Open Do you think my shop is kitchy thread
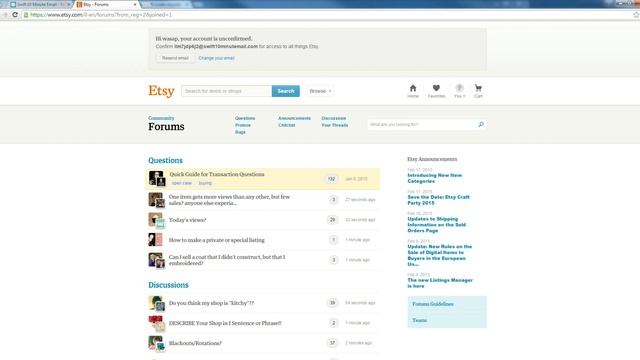This screenshot has width=640, height=360. point(211,303)
